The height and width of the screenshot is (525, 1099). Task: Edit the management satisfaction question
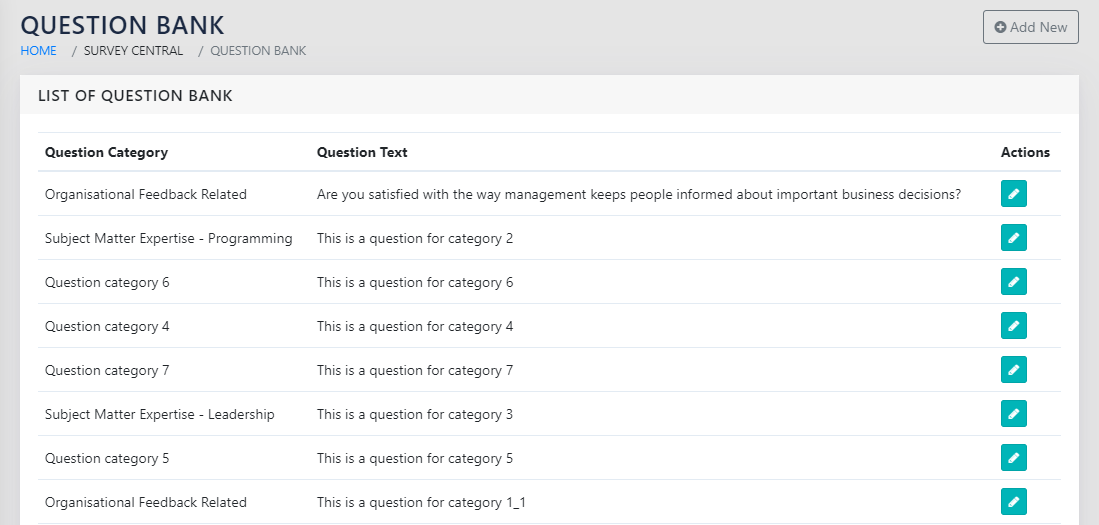1013,194
